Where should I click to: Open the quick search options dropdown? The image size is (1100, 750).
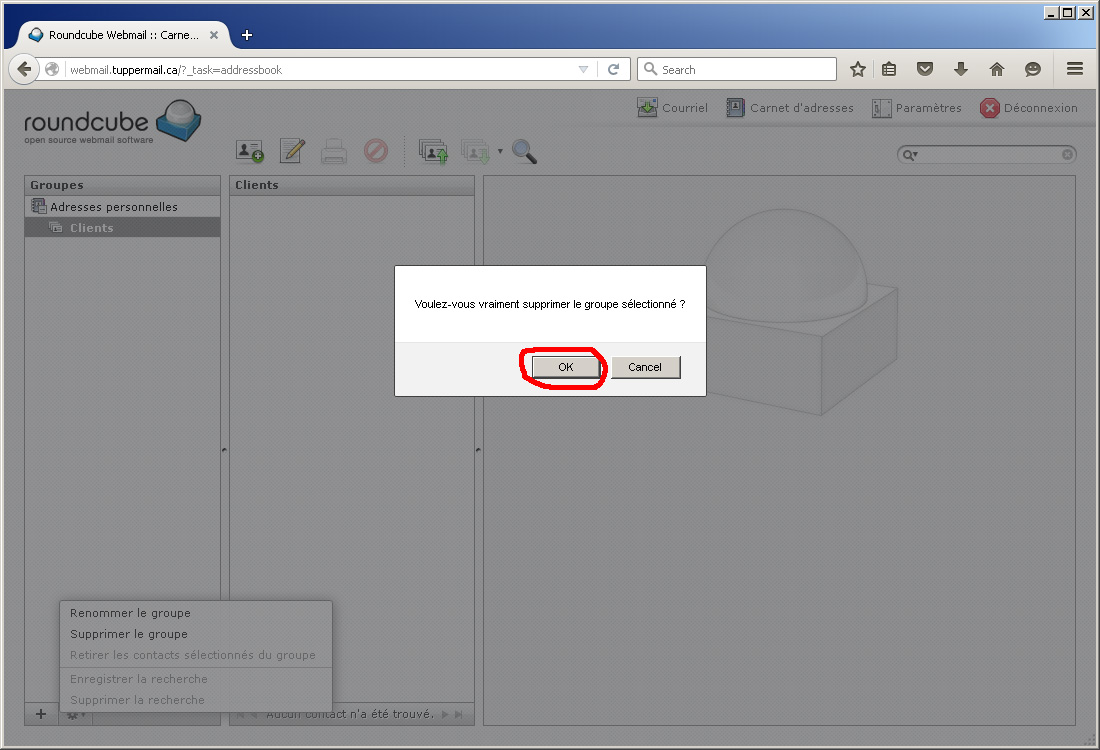tap(909, 155)
